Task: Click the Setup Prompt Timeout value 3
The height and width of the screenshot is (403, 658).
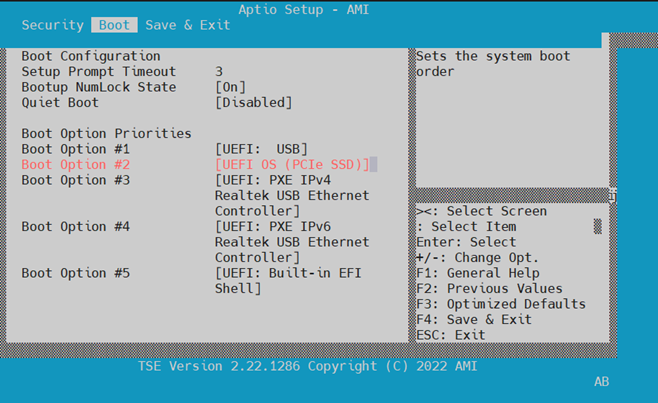Action: pos(219,72)
